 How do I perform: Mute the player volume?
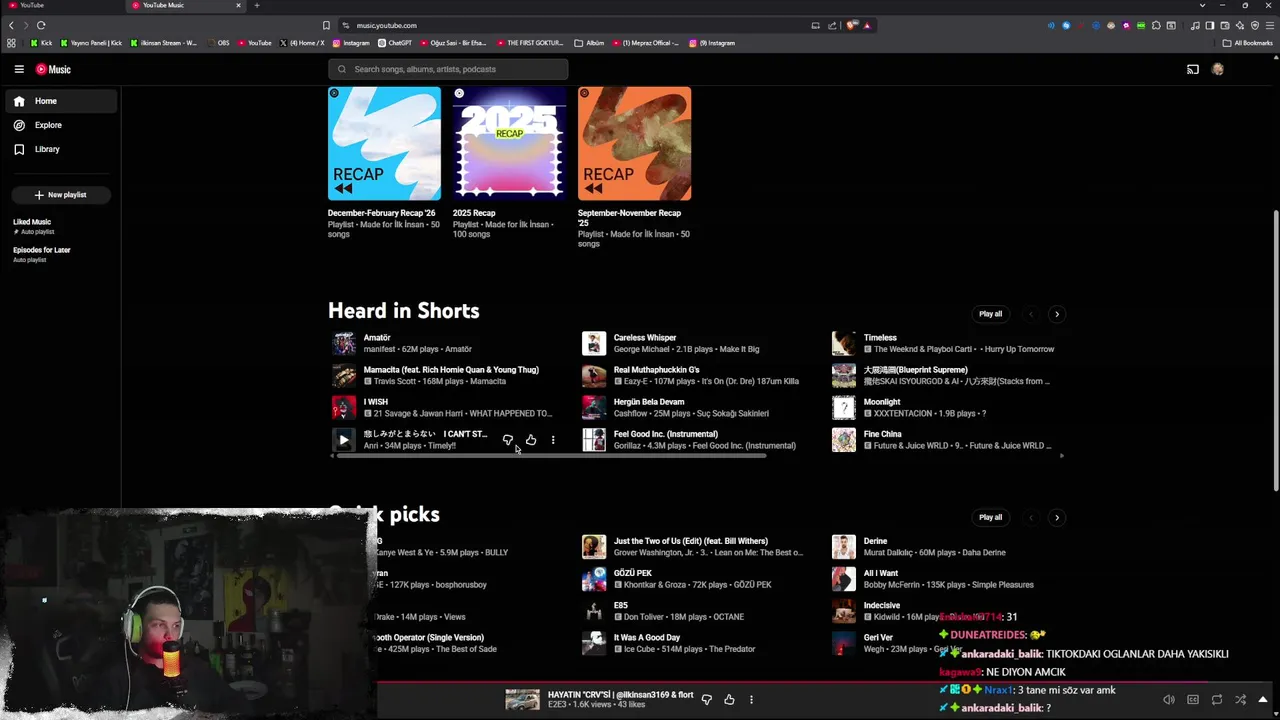[x=1169, y=700]
